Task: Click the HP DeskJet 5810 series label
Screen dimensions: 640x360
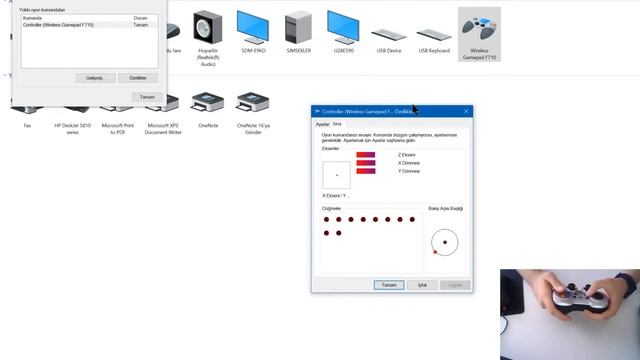Action: tap(73, 129)
